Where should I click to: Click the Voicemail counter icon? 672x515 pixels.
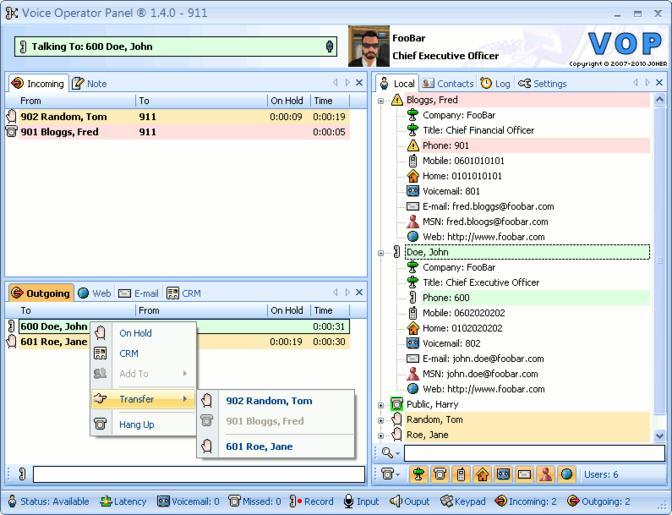click(x=163, y=501)
